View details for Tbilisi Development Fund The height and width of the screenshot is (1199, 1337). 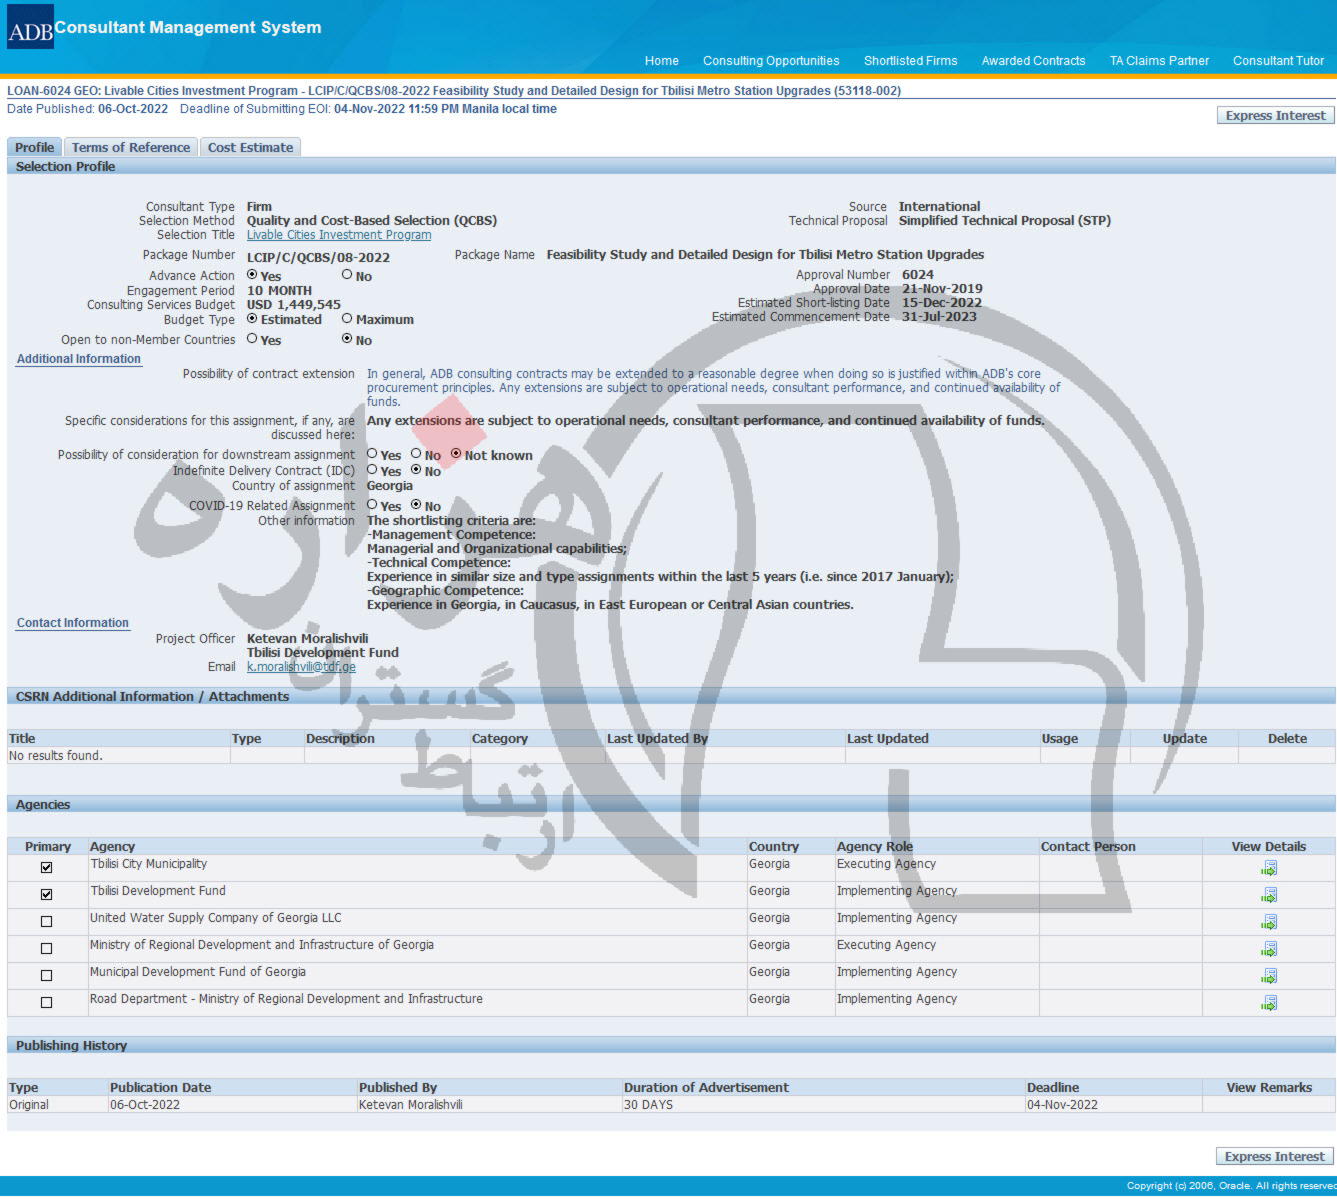(x=1269, y=895)
